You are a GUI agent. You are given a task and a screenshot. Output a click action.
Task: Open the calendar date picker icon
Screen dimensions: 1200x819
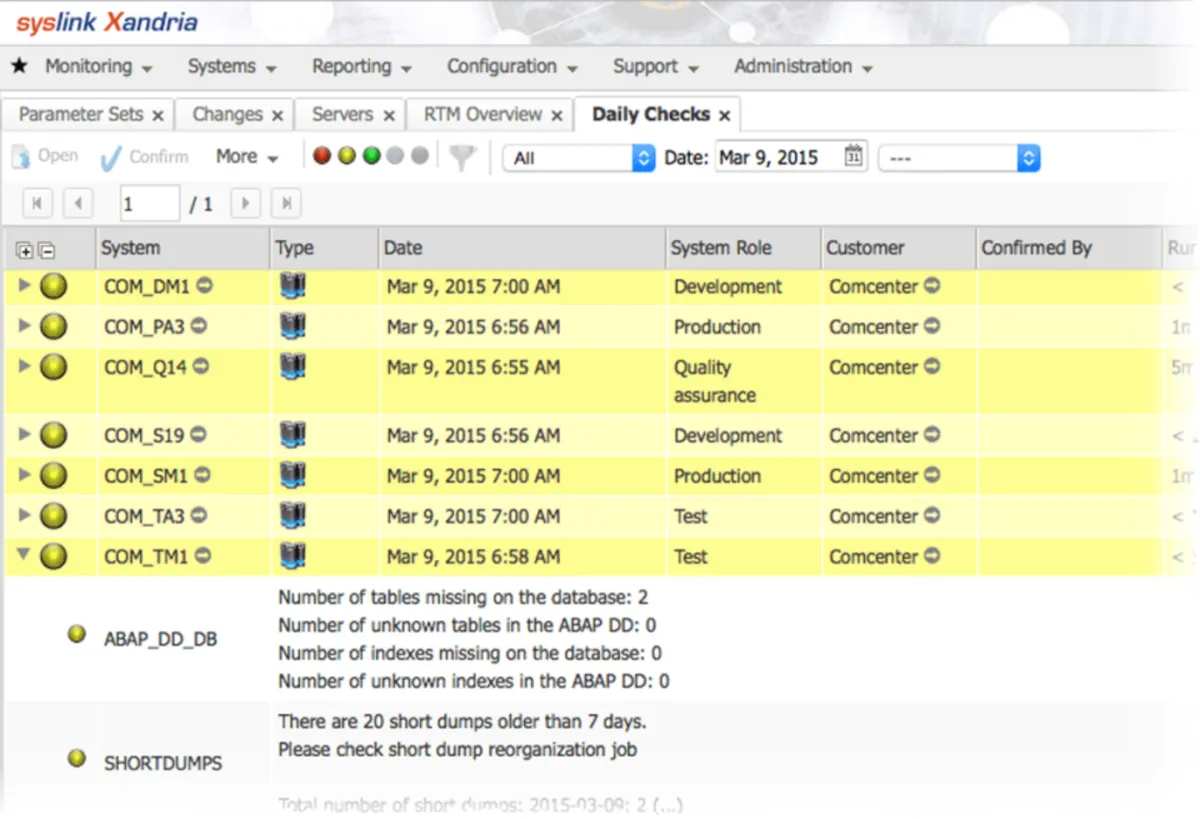pos(853,156)
